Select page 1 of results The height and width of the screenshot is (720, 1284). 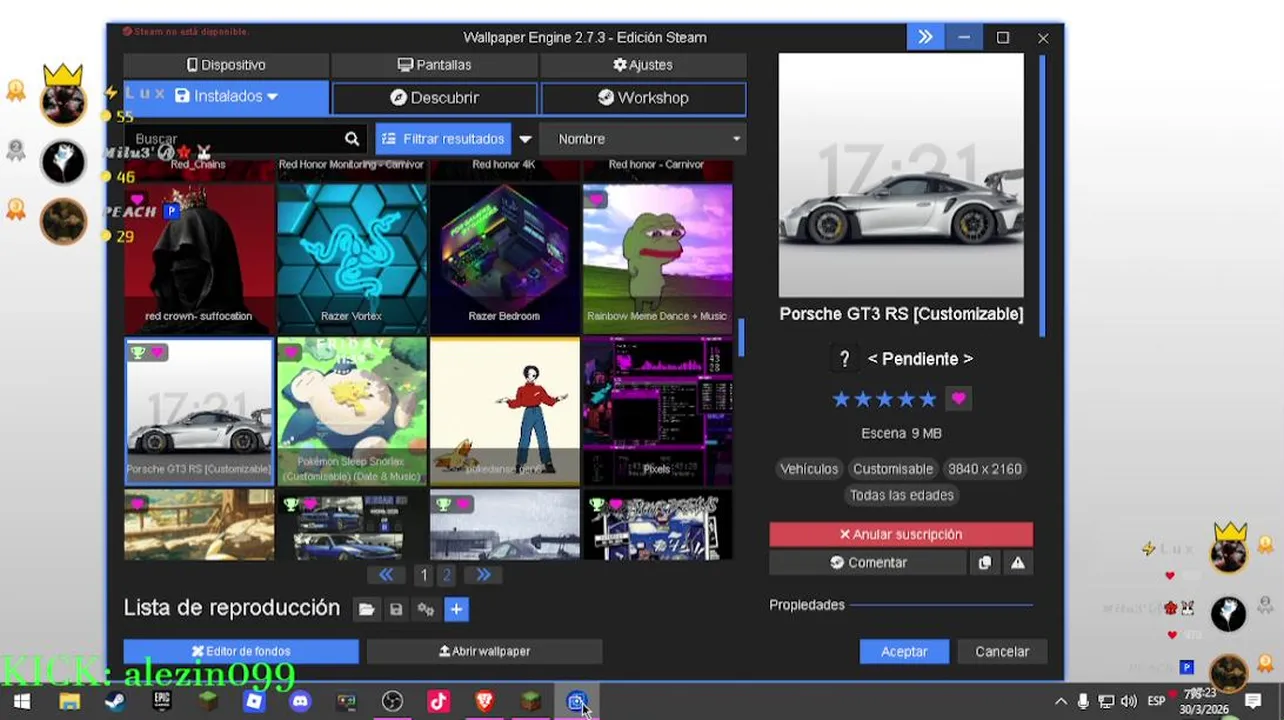click(424, 575)
